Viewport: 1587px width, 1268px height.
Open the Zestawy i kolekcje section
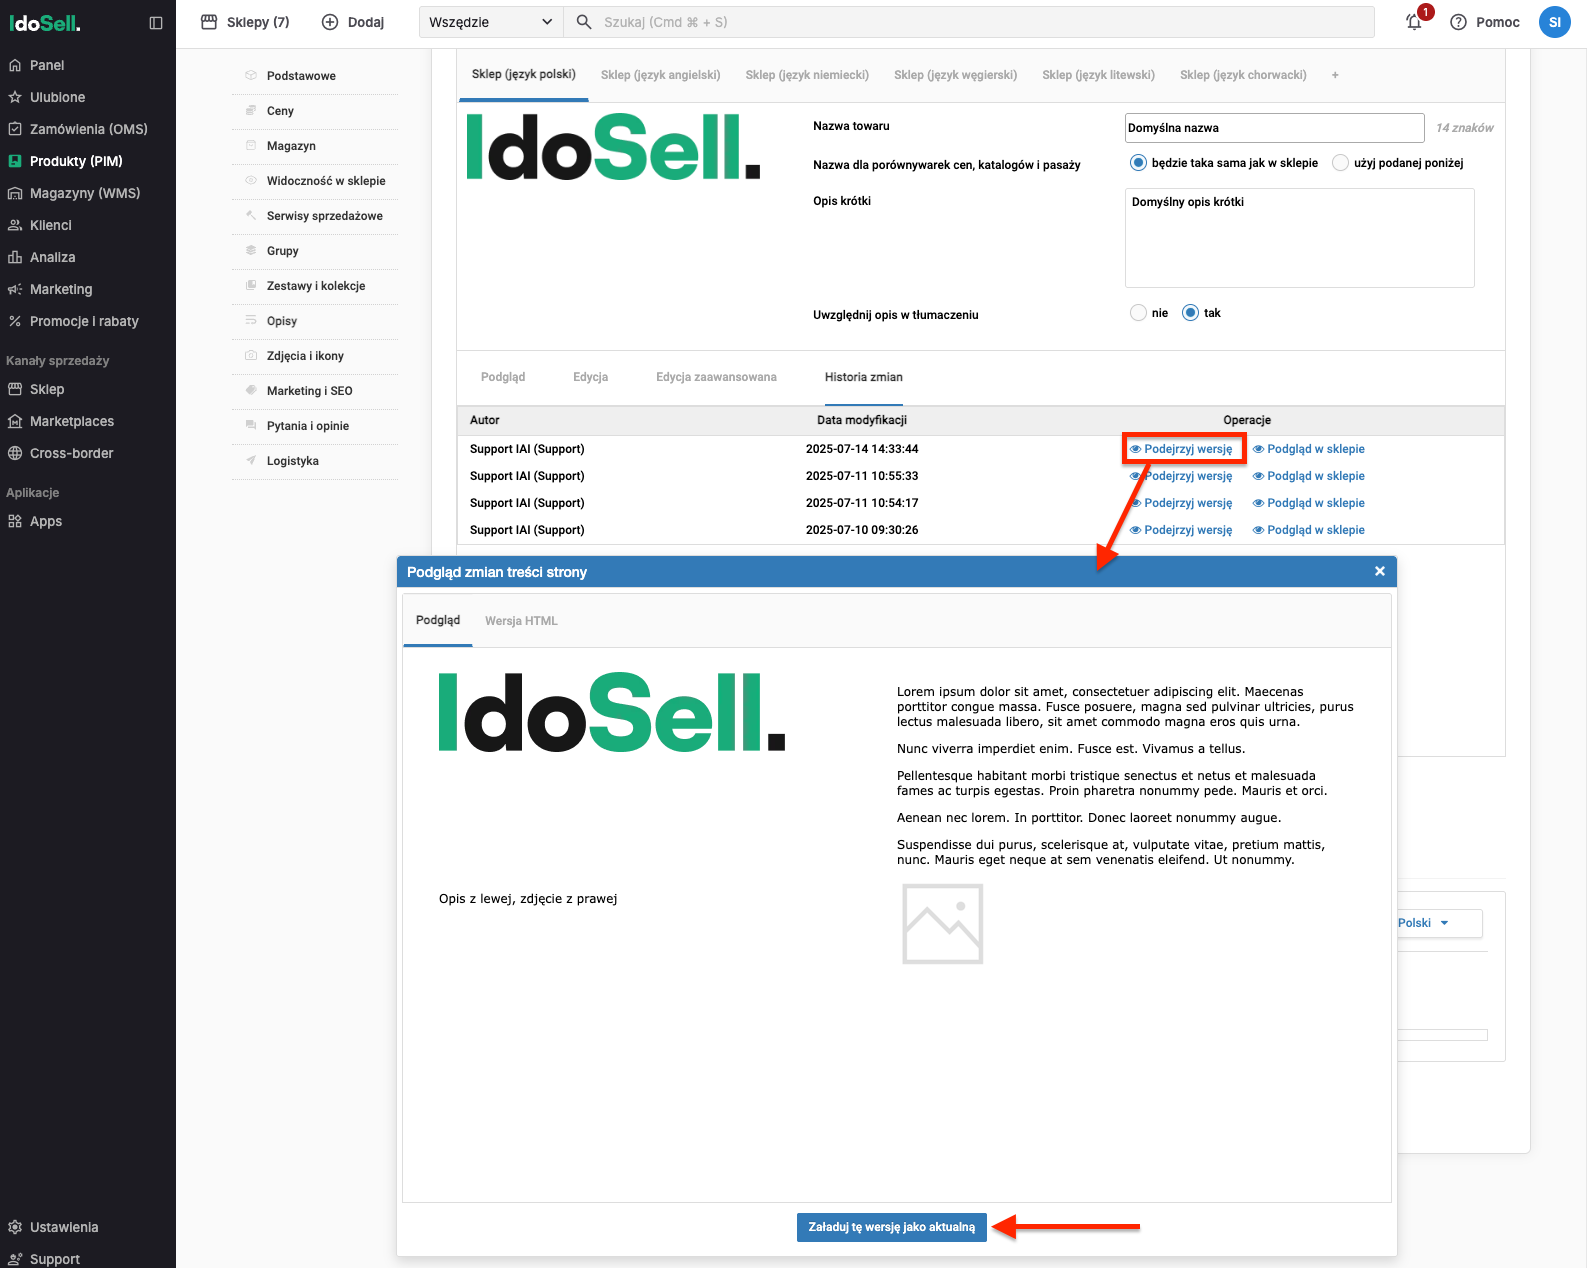point(315,286)
